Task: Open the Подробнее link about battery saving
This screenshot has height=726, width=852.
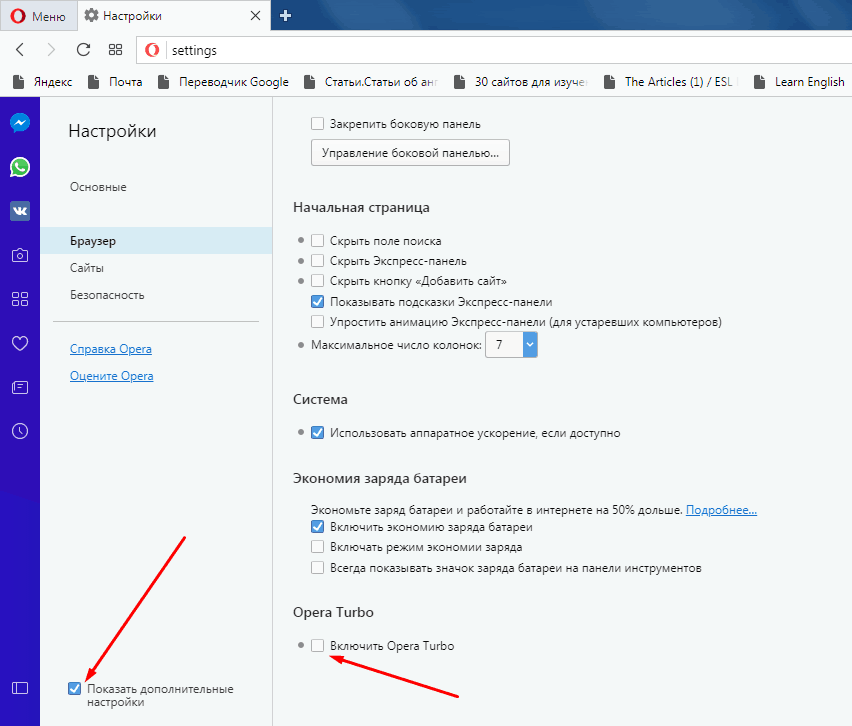Action: (x=721, y=510)
